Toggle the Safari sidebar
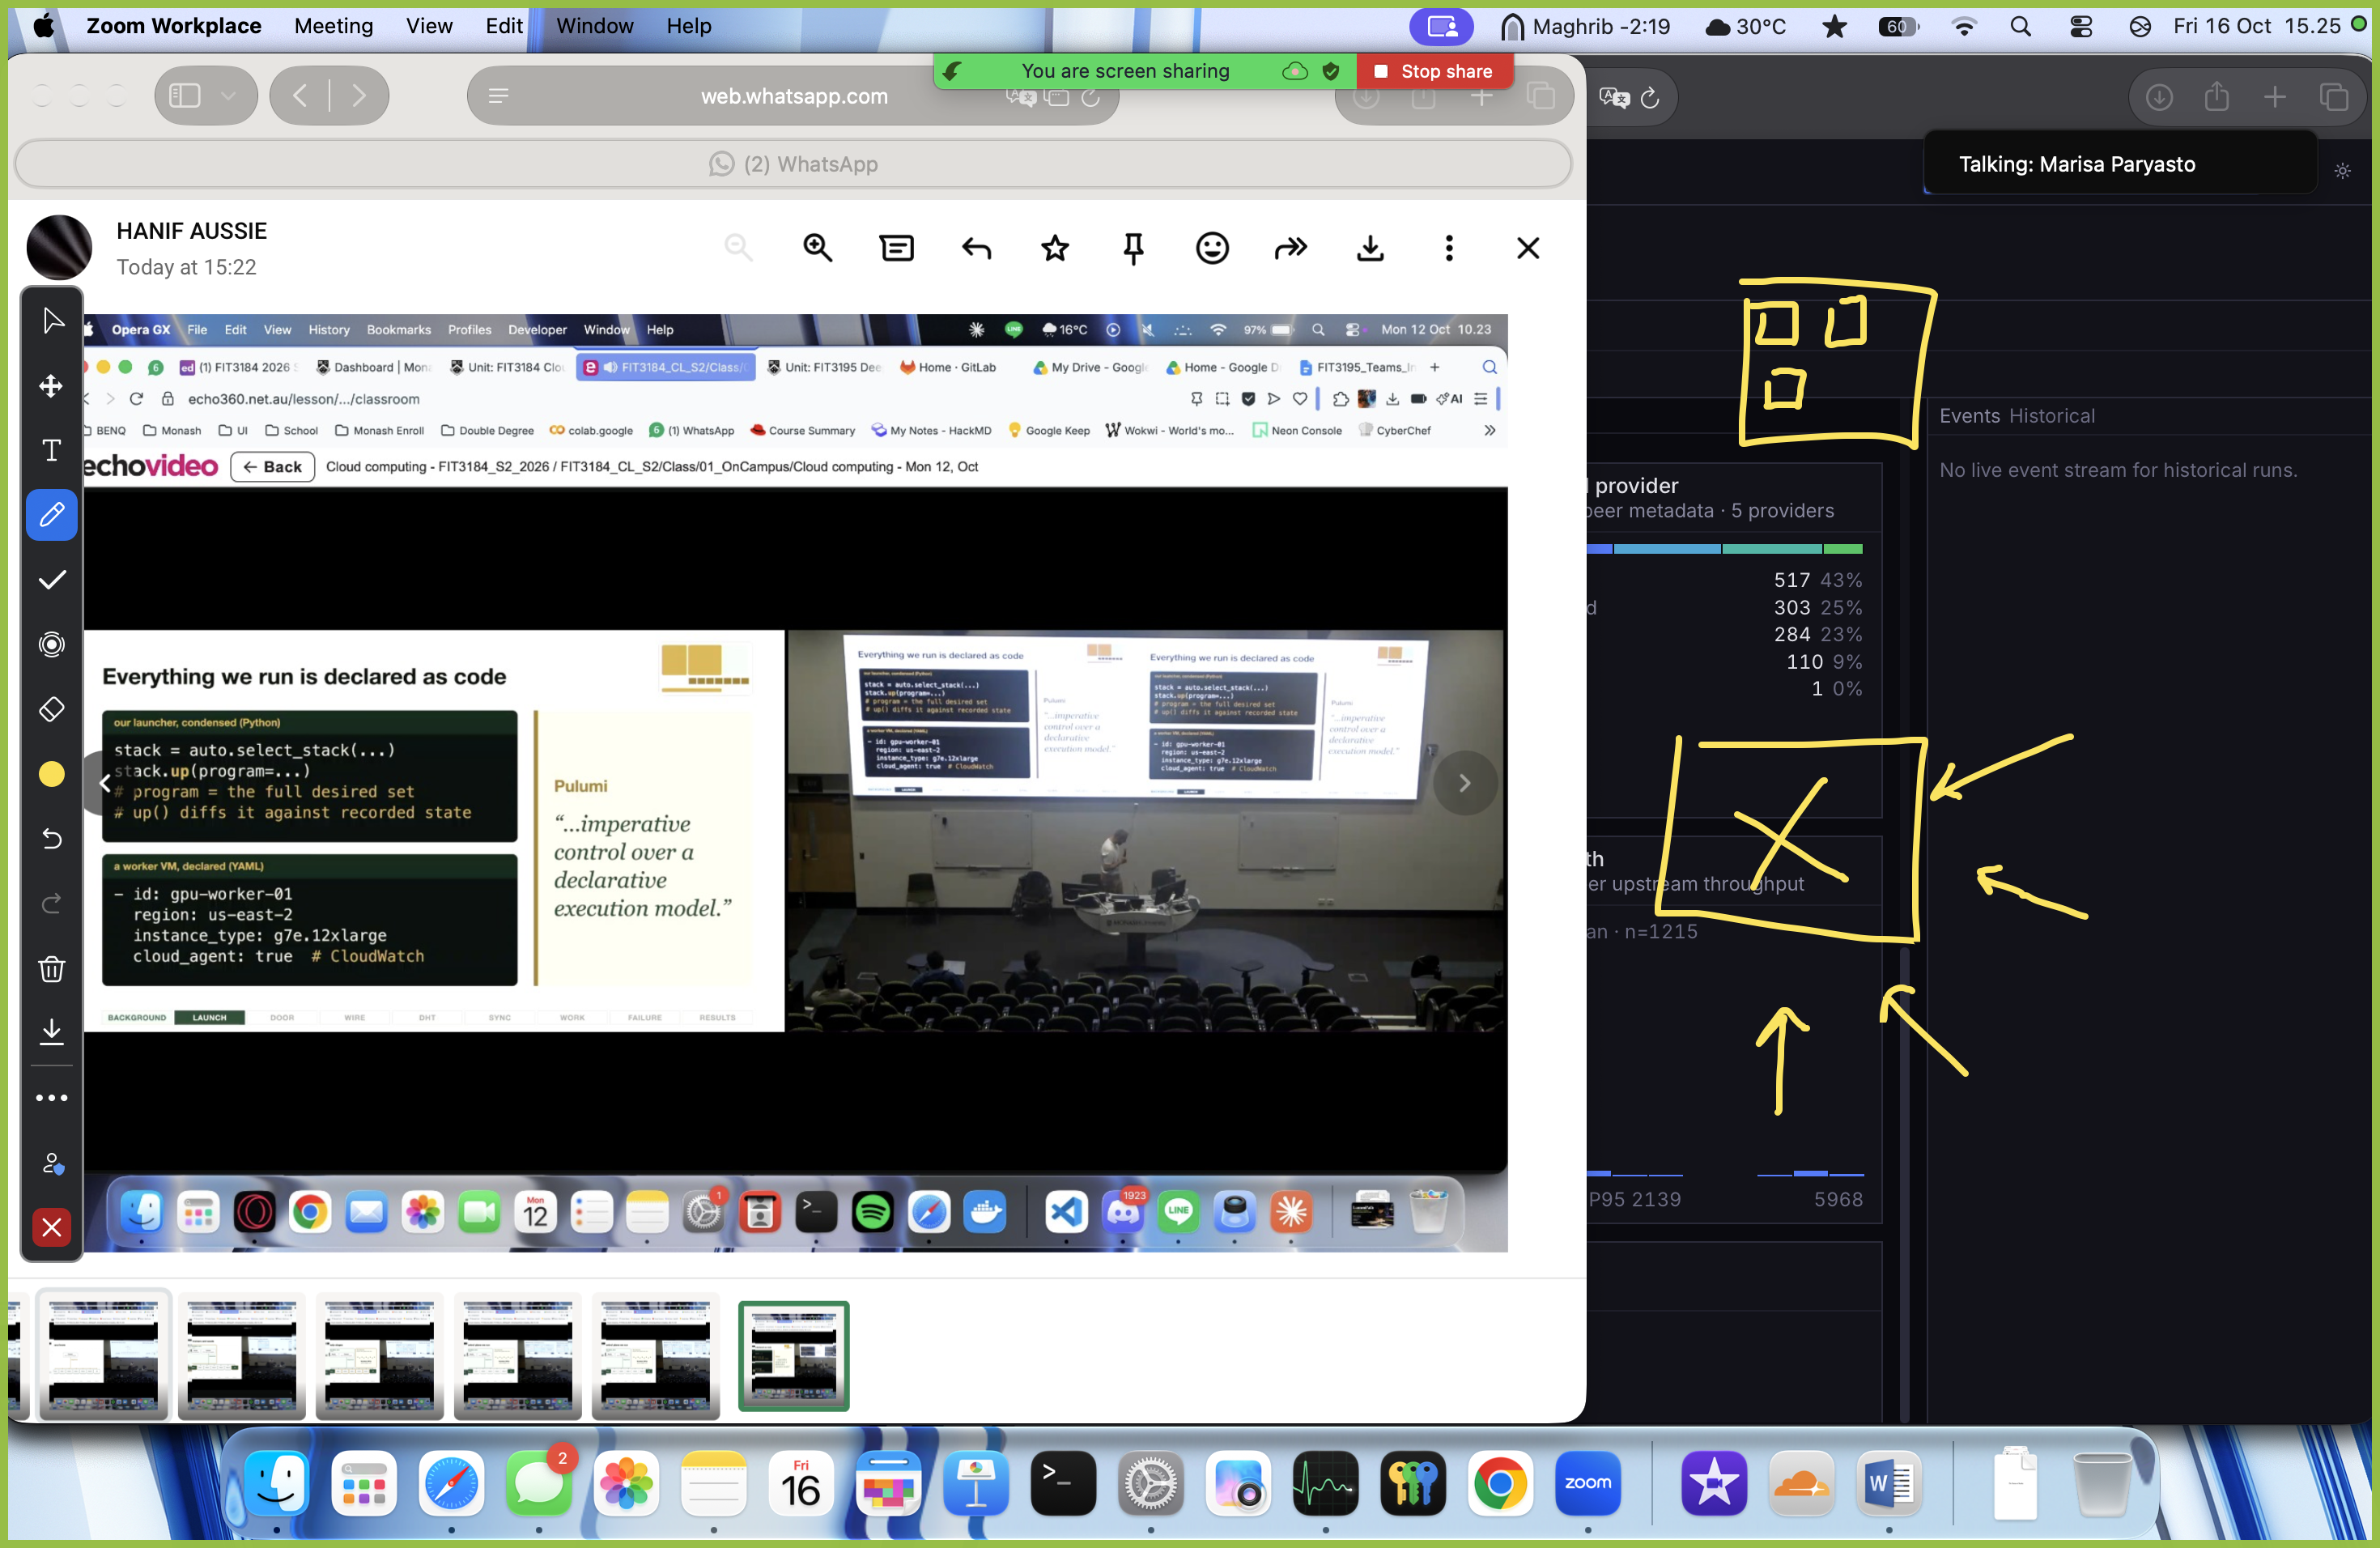This screenshot has height=1548, width=2380. (x=185, y=96)
